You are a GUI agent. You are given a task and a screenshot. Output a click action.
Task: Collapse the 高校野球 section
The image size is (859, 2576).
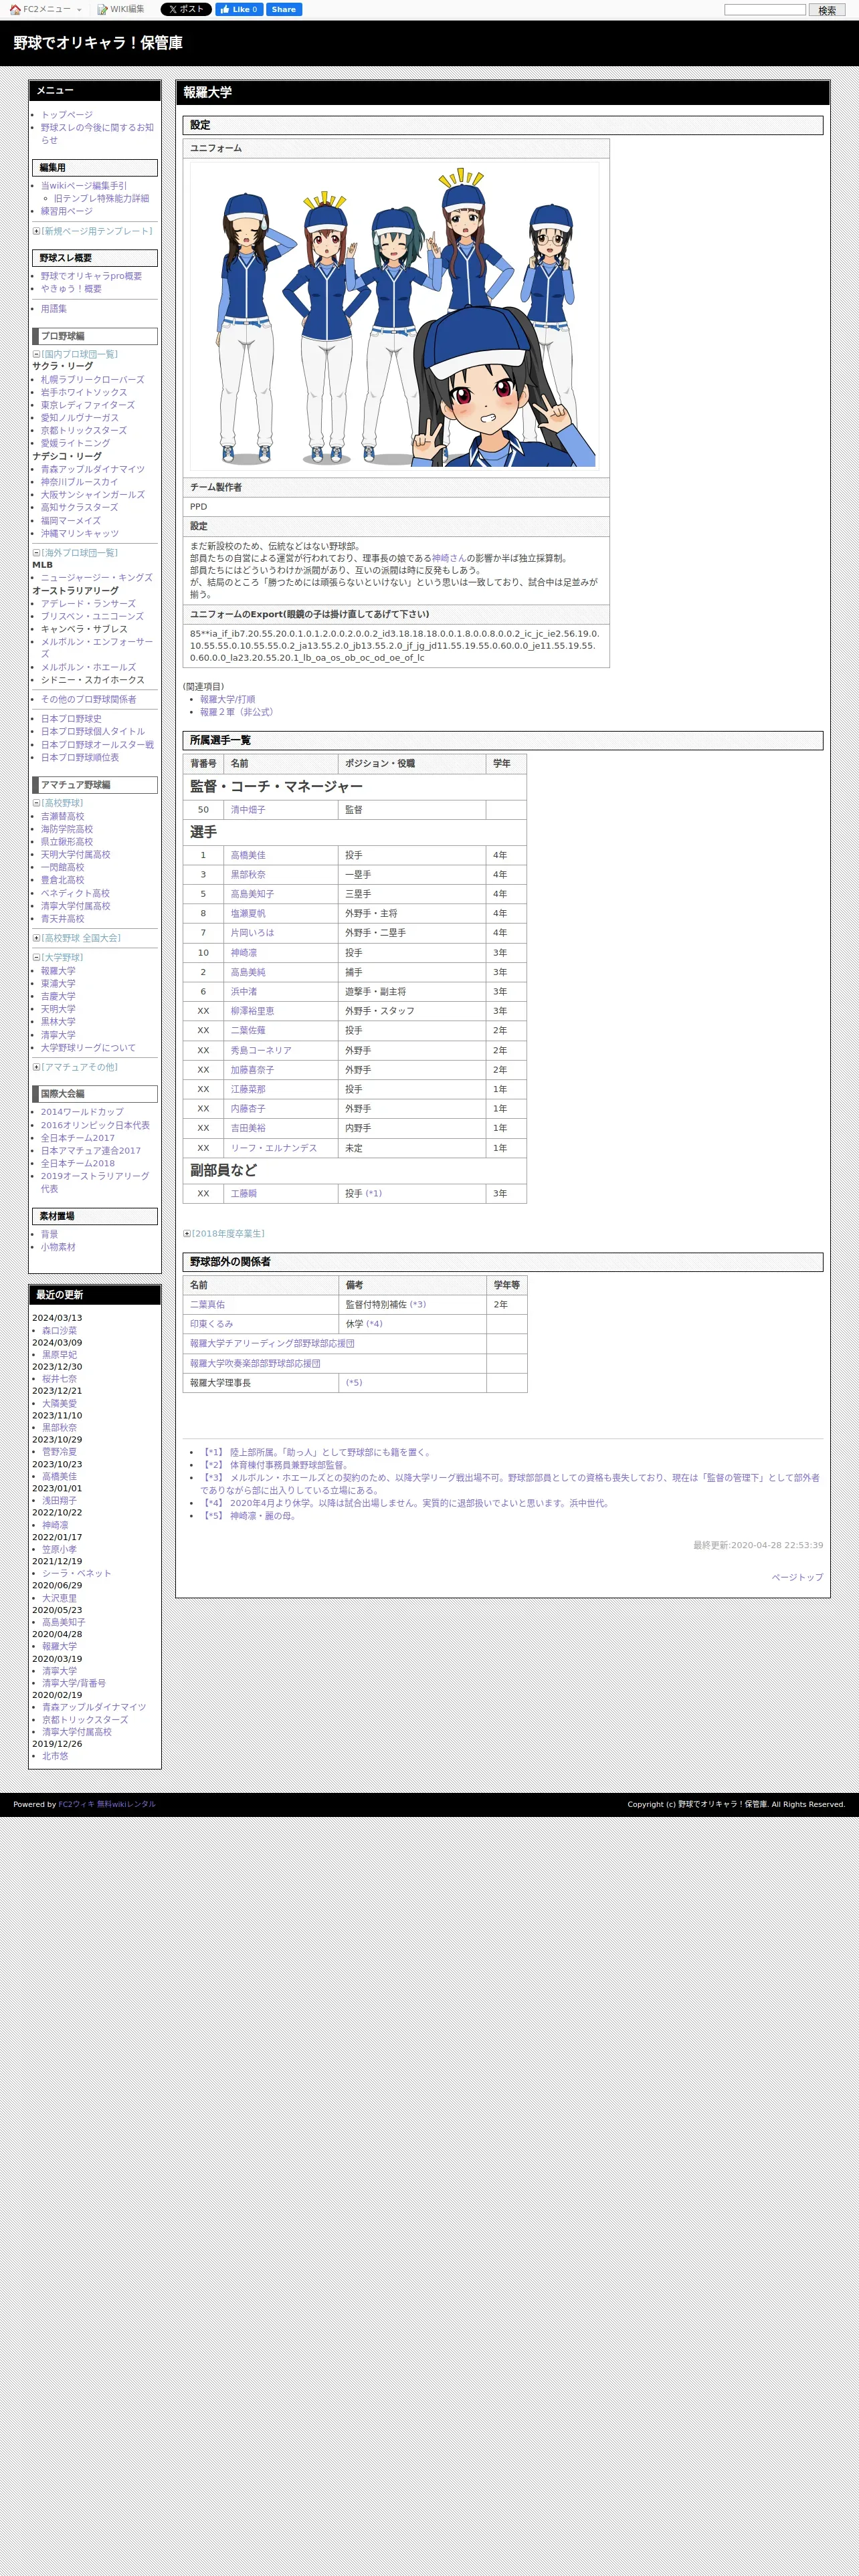click(x=36, y=803)
